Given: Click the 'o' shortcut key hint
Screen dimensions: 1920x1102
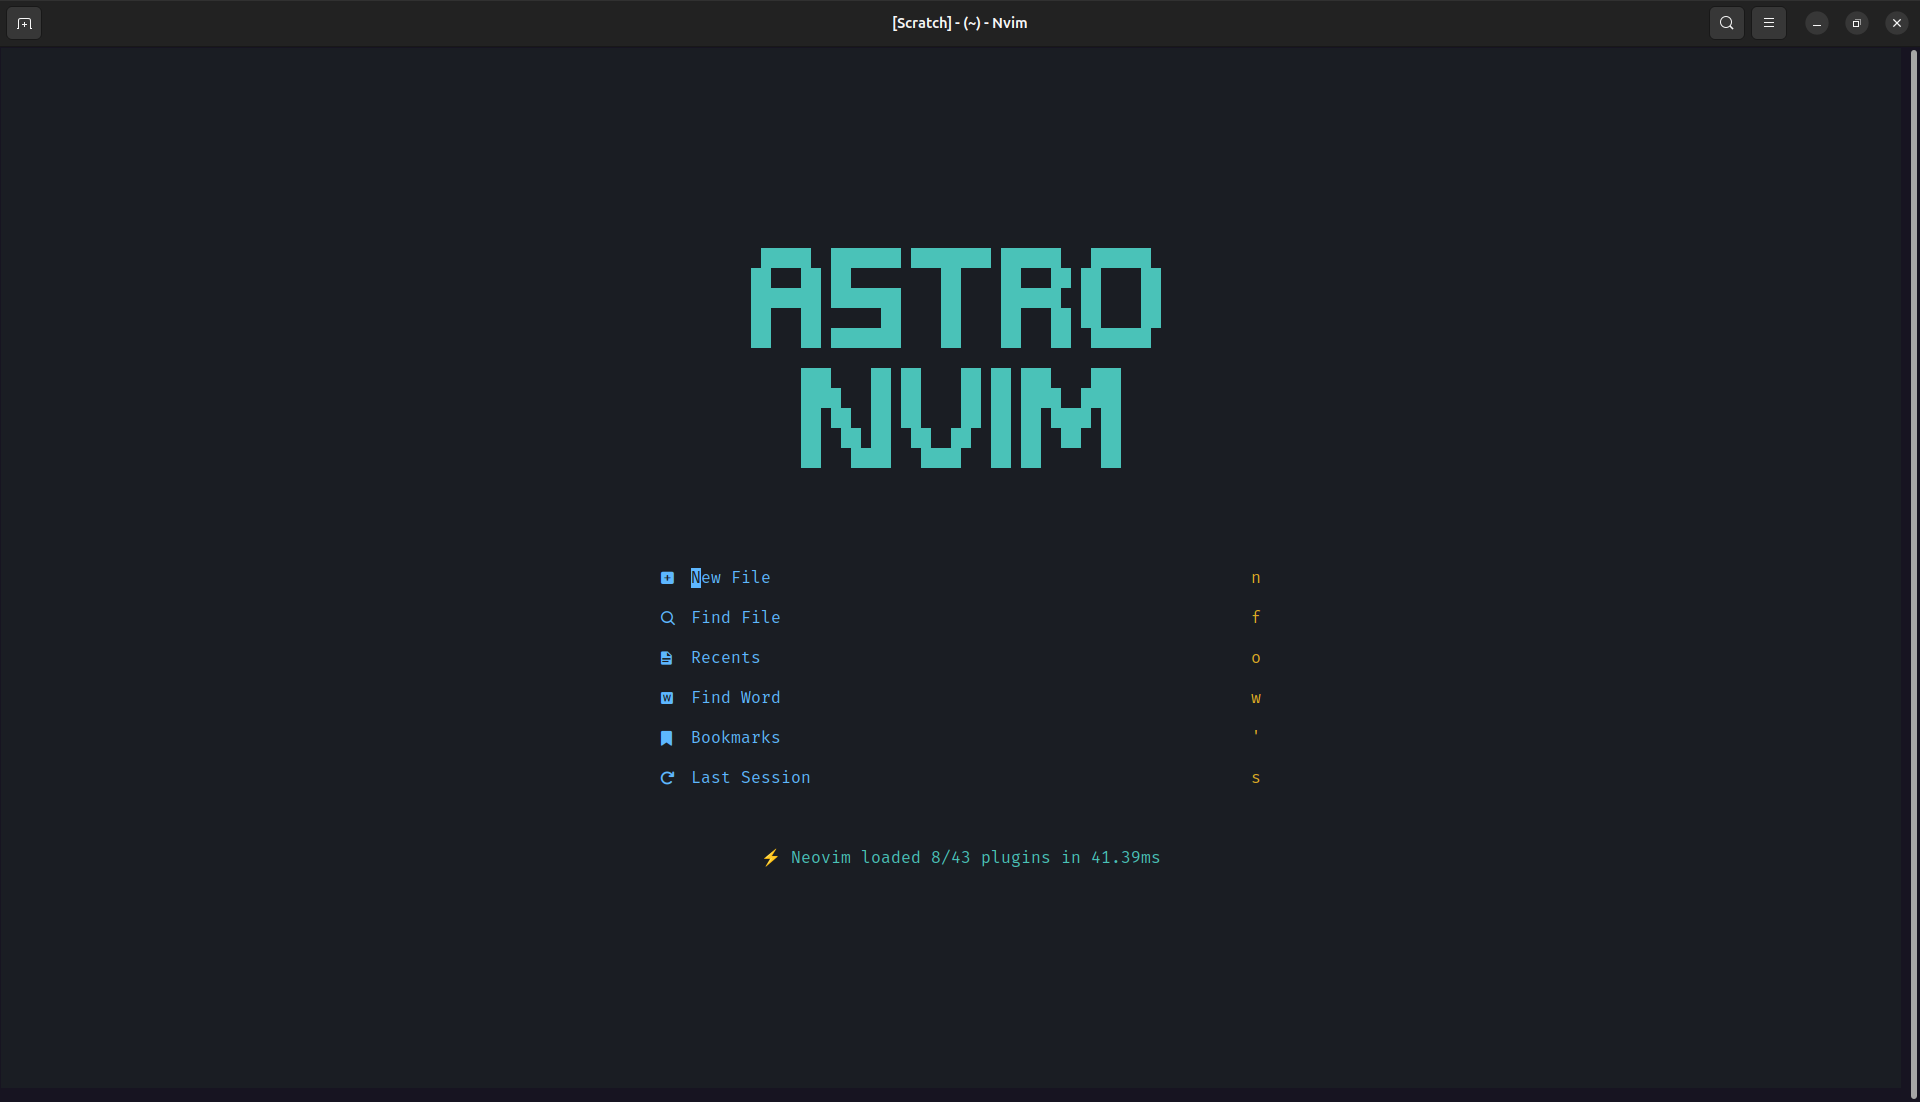Looking at the screenshot, I should [1256, 658].
